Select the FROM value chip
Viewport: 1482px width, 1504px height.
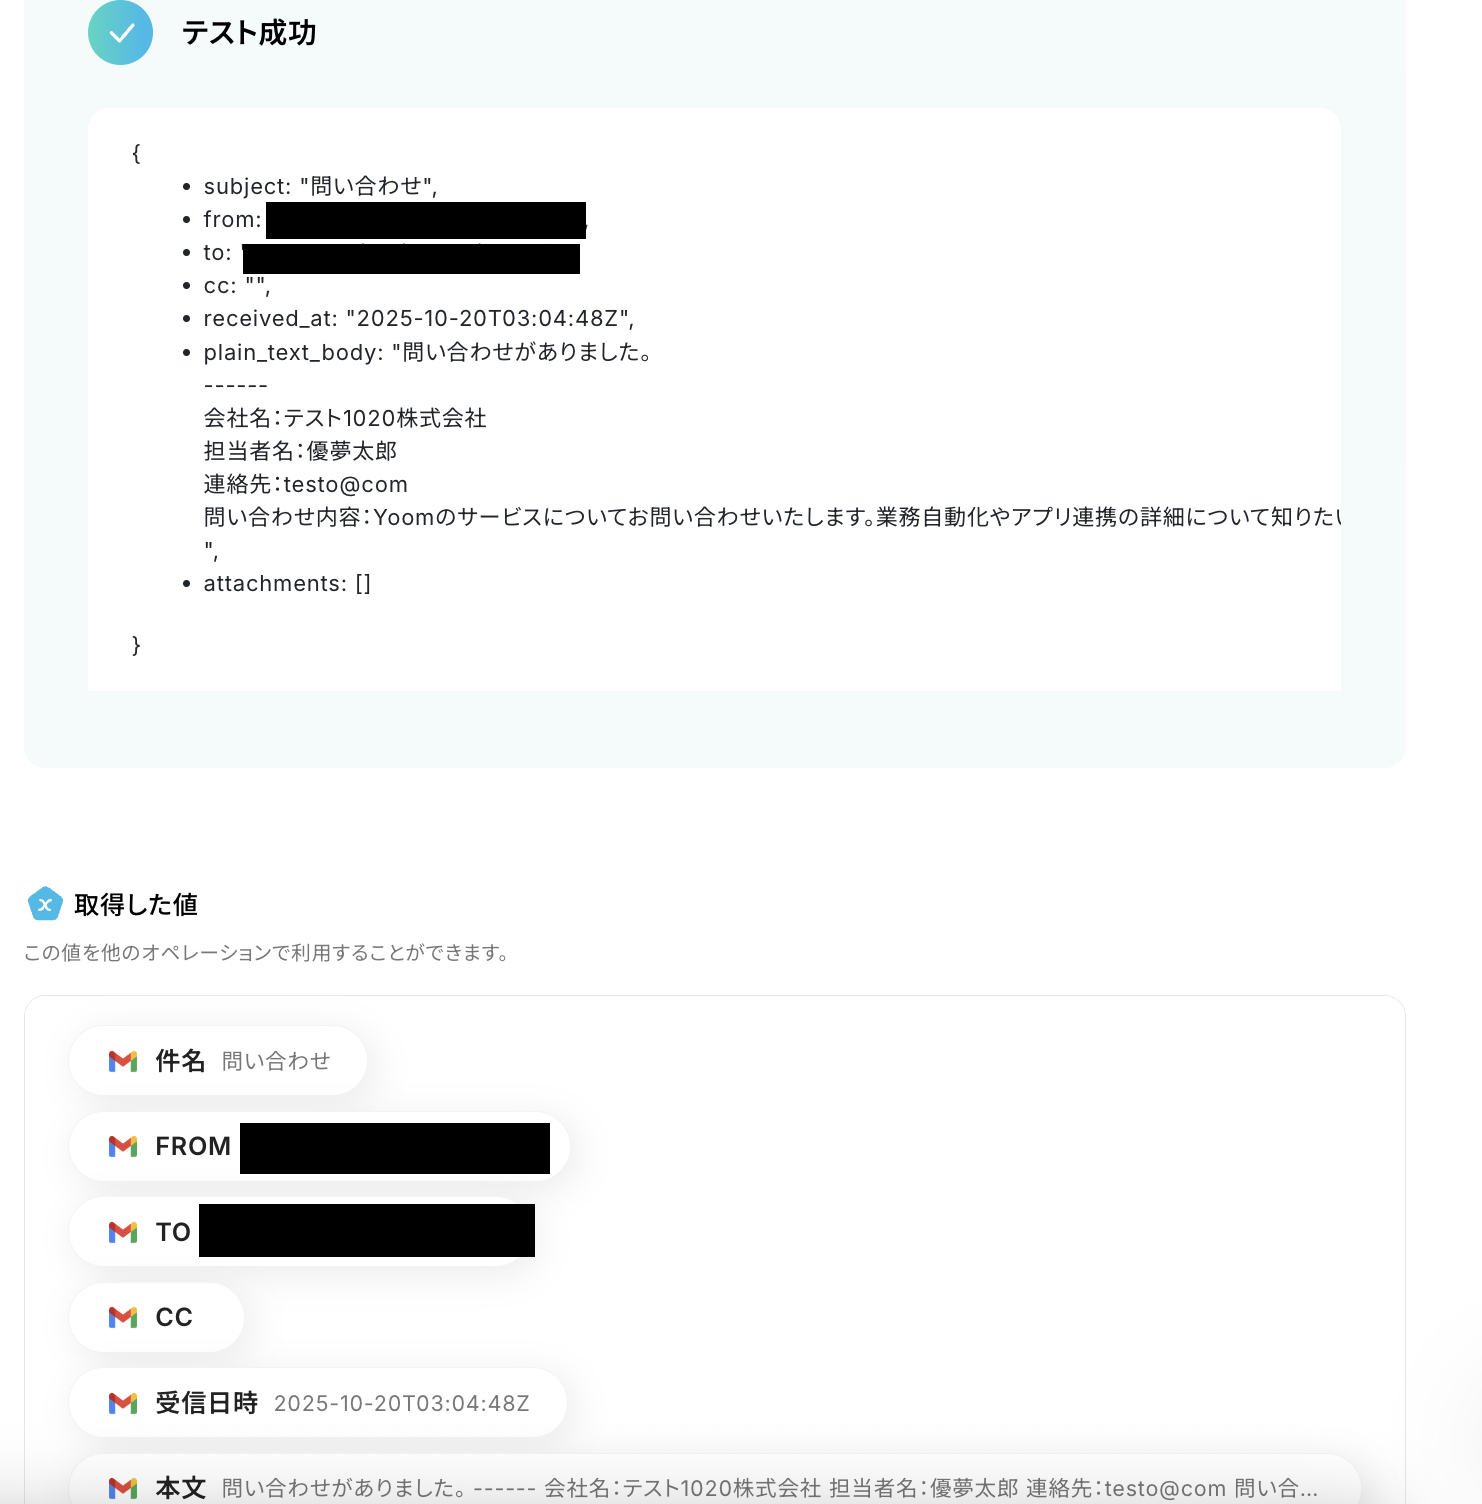[320, 1146]
